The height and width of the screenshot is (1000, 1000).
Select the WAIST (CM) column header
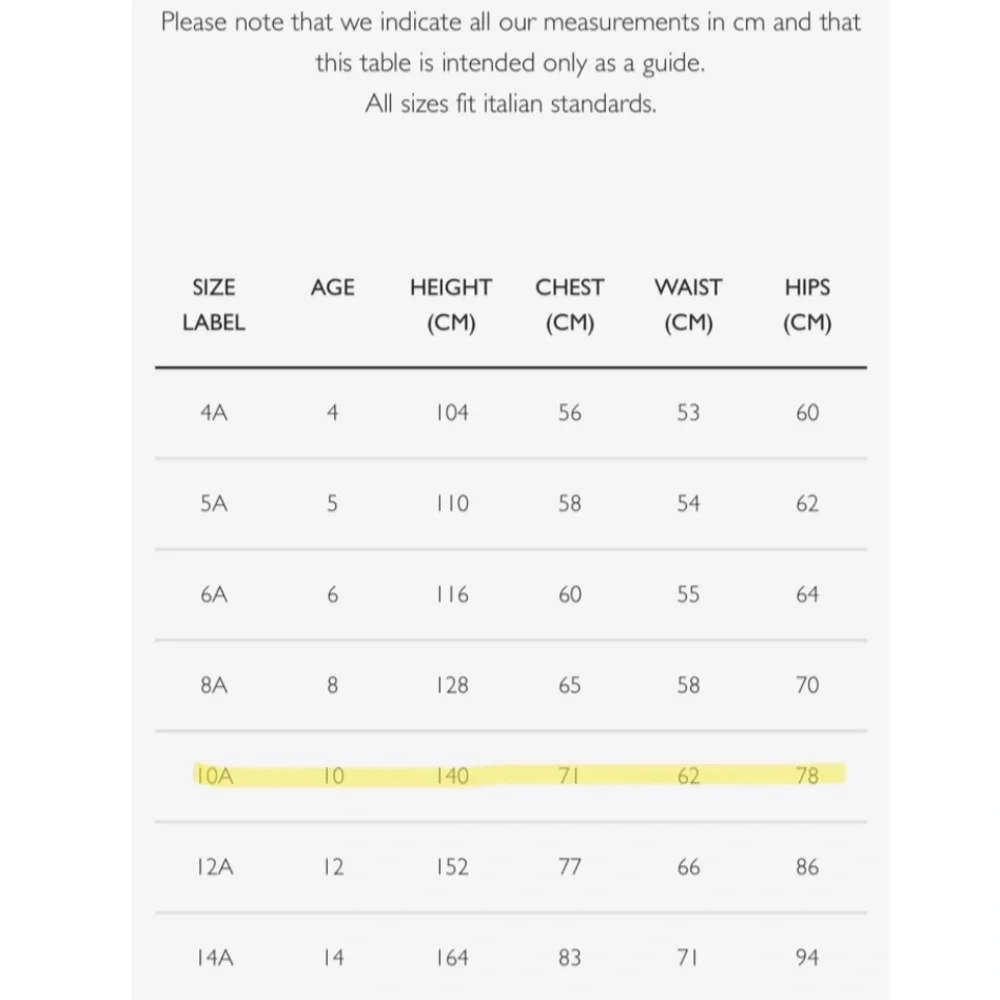[688, 305]
